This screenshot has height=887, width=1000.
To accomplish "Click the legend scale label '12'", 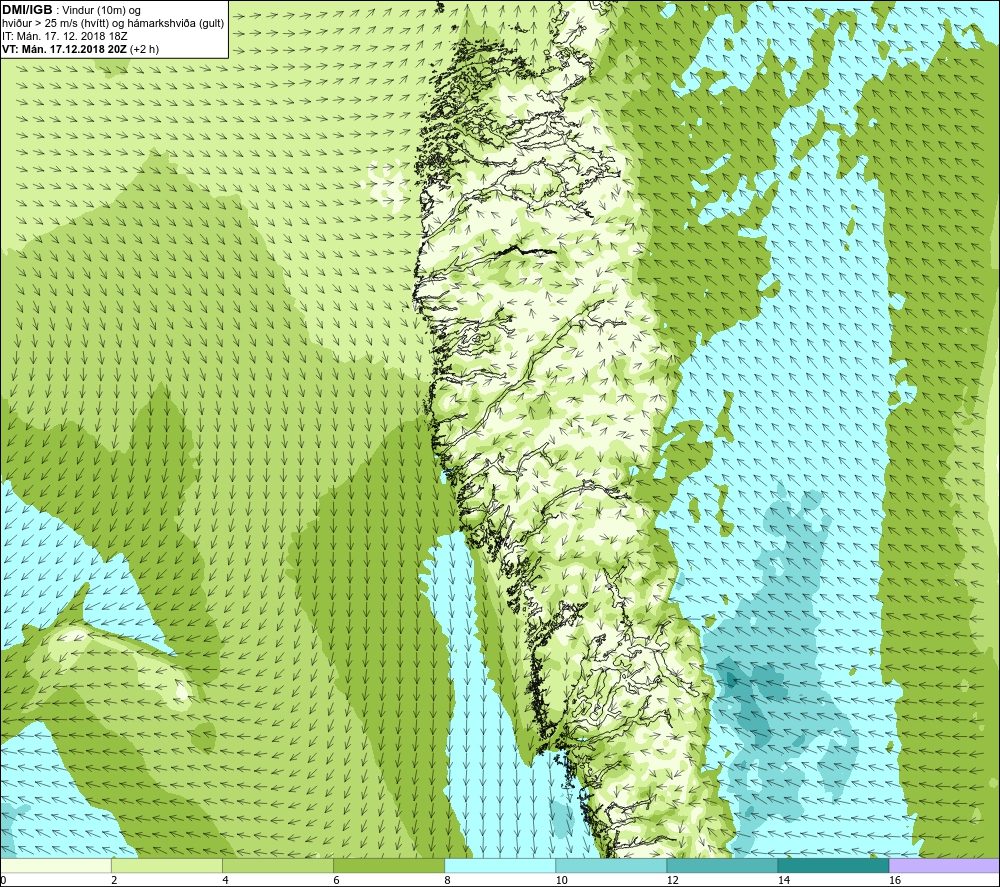I will [672, 880].
